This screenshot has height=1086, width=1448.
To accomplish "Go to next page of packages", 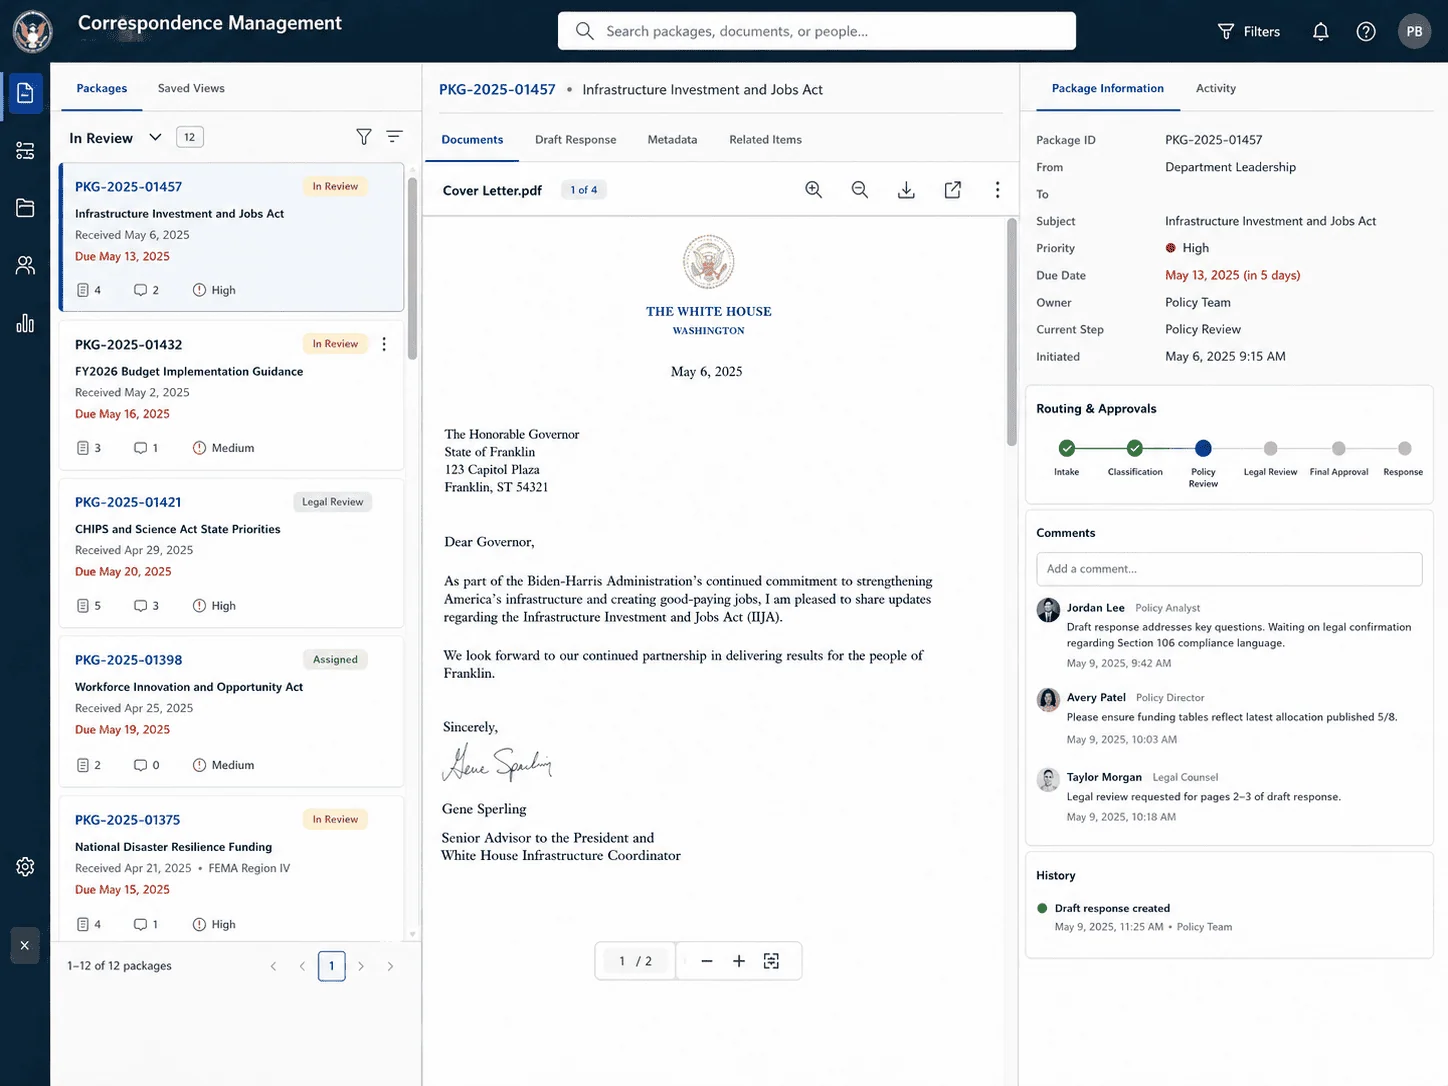I will (x=361, y=966).
